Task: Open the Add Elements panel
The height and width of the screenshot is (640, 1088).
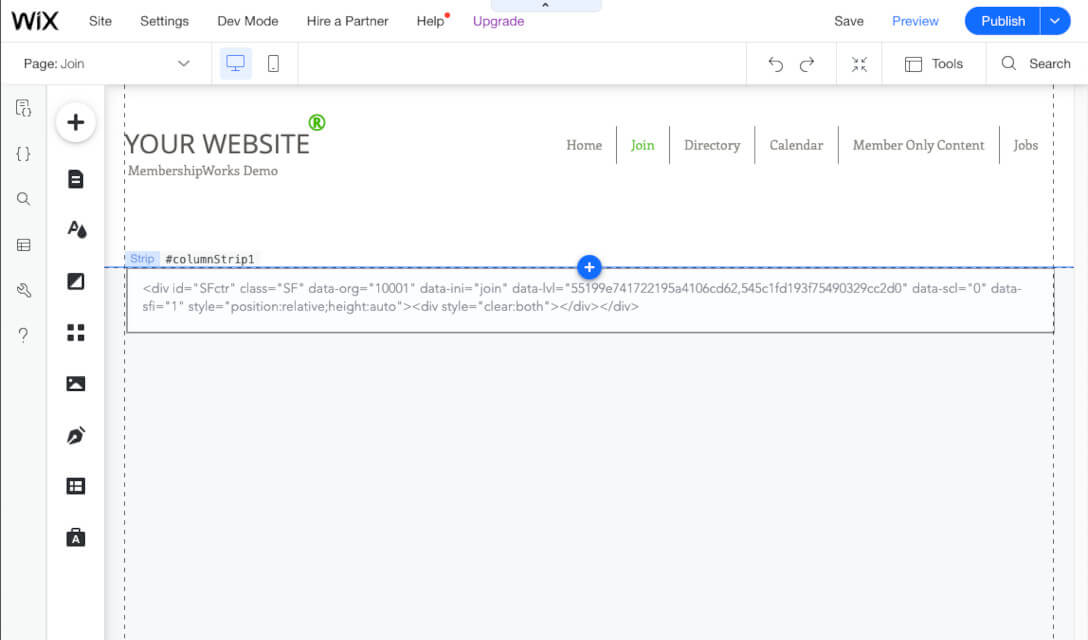Action: pyautogui.click(x=75, y=121)
